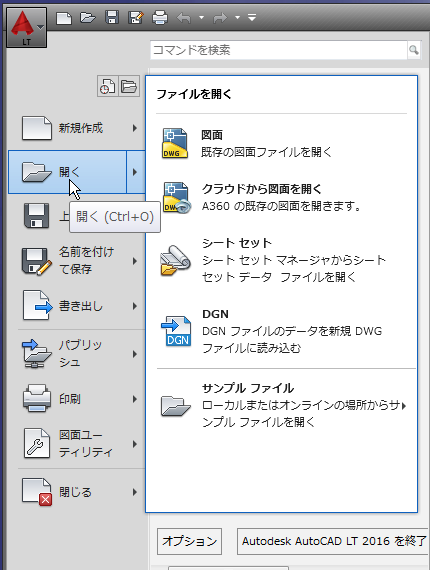
Task: Expand the 開く submenu arrow
Action: (135, 172)
